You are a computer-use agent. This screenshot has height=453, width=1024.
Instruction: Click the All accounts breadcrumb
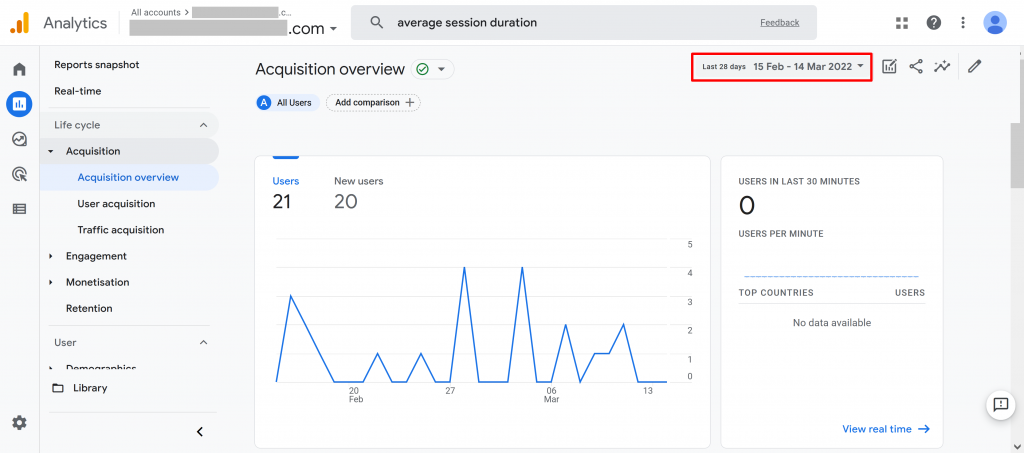tap(156, 12)
